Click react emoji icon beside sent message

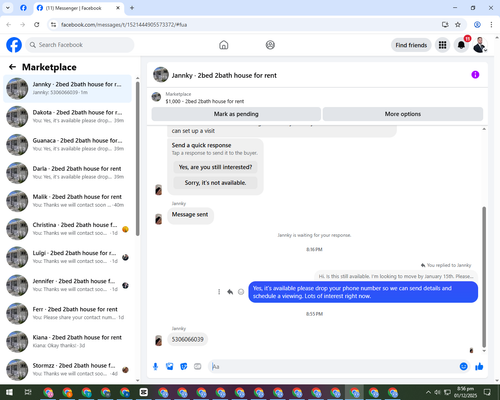[x=241, y=292]
